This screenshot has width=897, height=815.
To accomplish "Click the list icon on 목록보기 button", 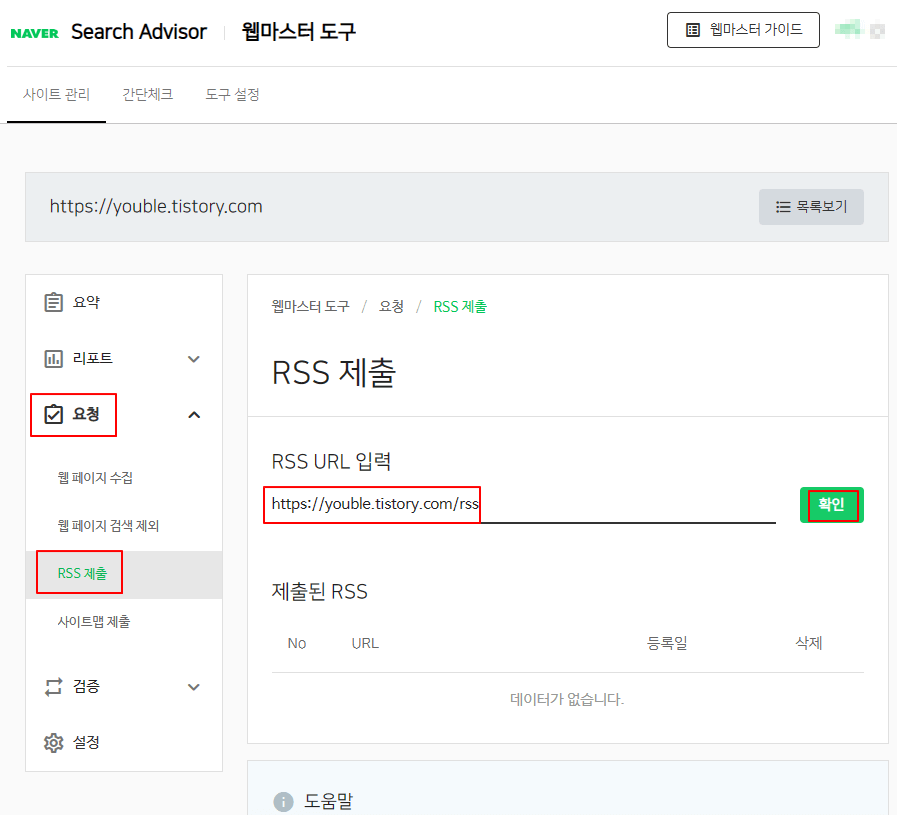I will pyautogui.click(x=782, y=206).
